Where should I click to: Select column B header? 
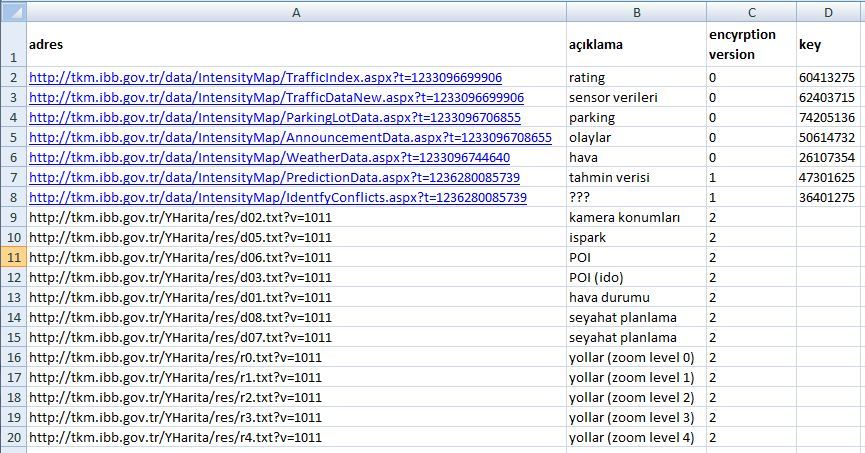637,12
